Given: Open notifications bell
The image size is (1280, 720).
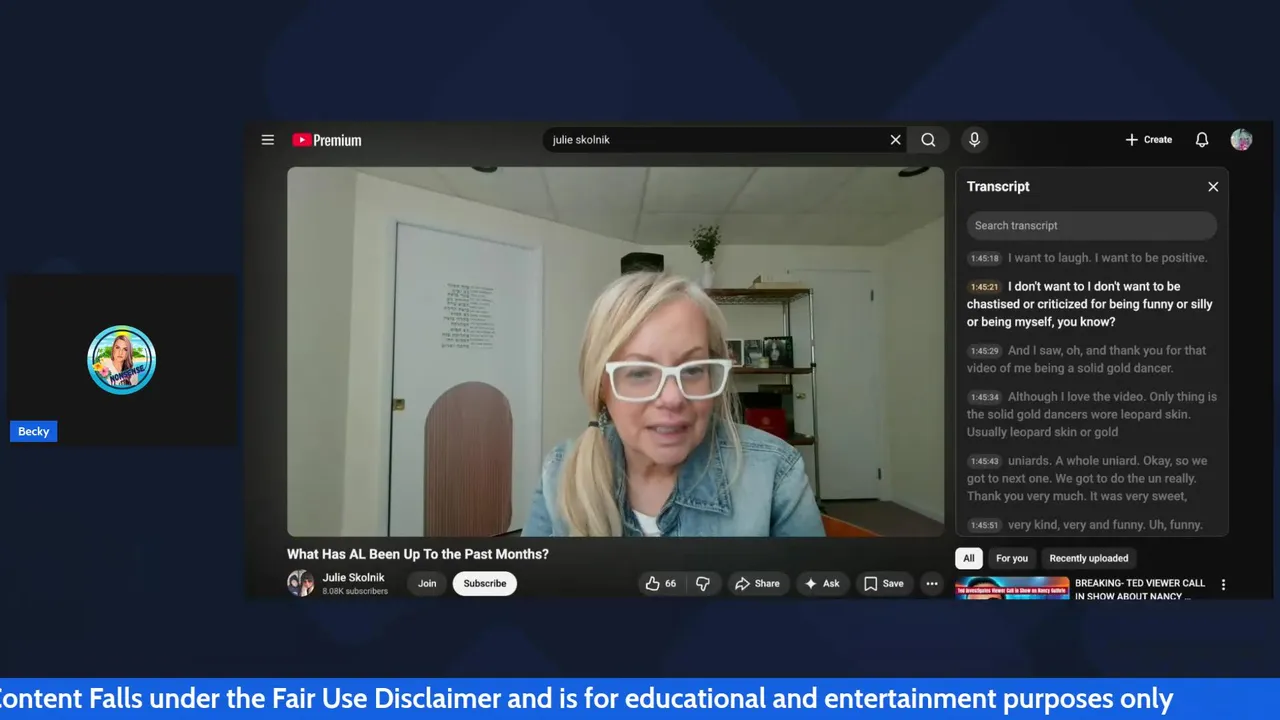Looking at the screenshot, I should coord(1202,140).
